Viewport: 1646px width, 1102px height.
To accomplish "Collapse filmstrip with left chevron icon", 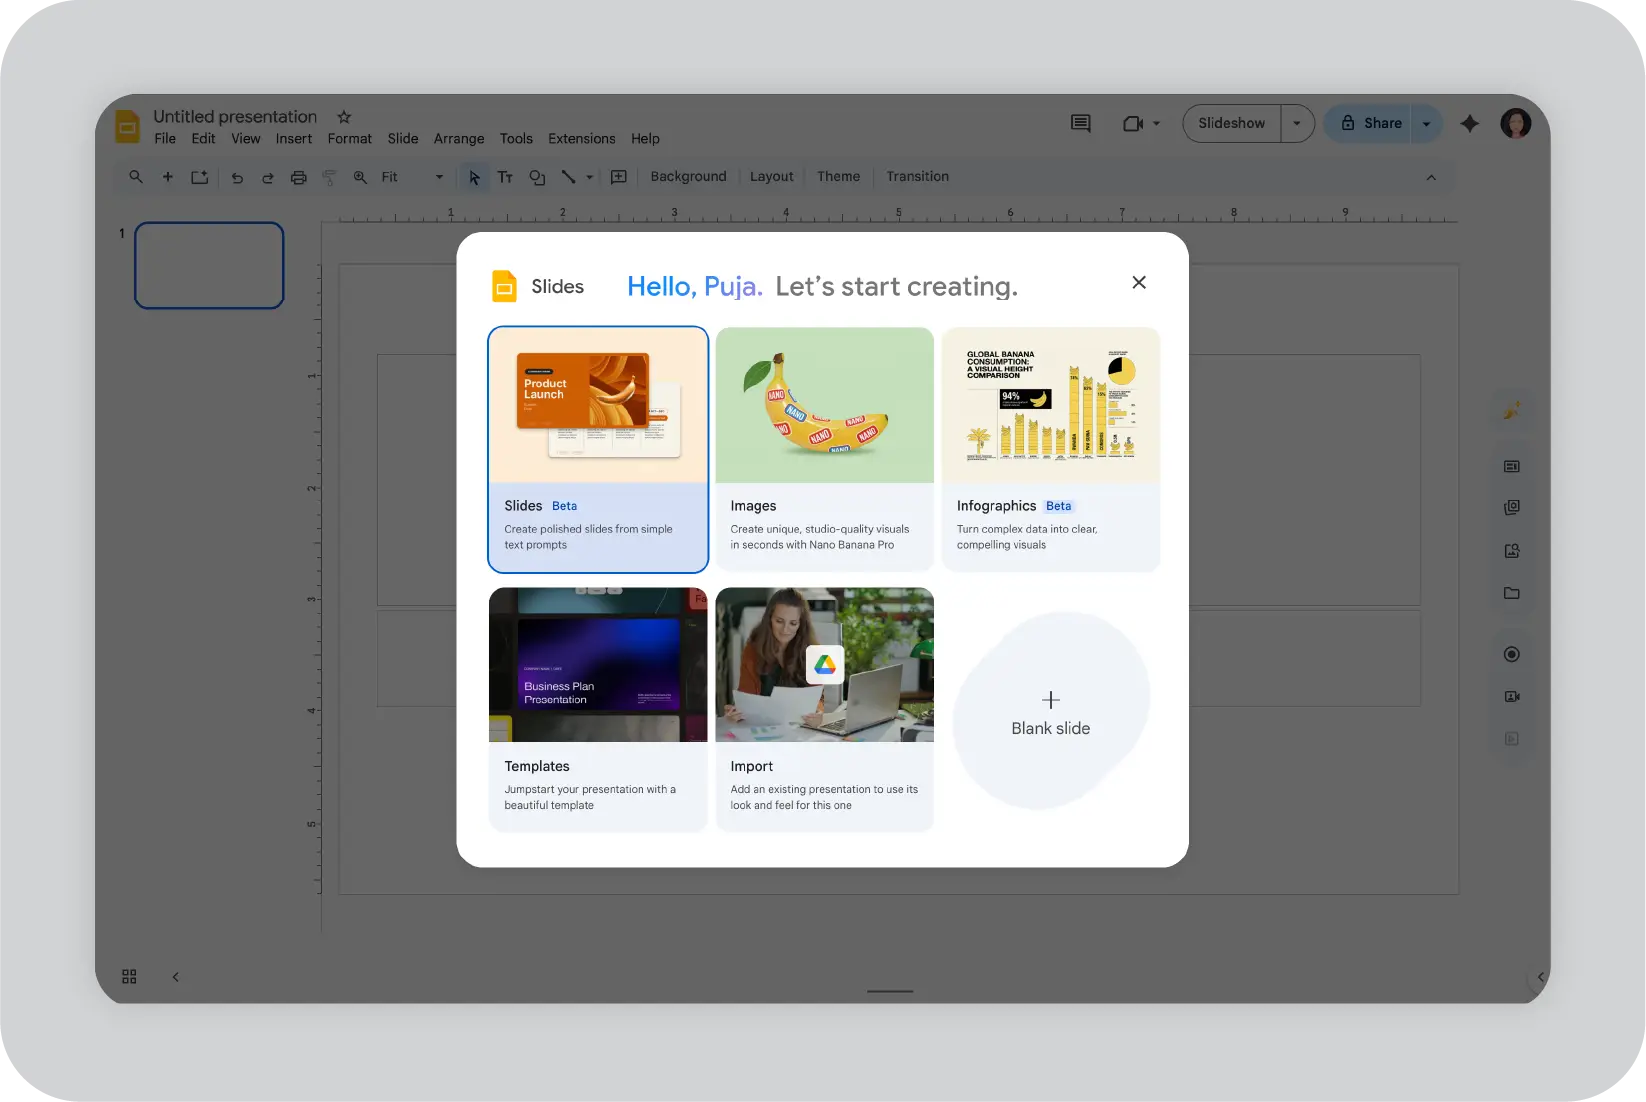I will click(175, 977).
